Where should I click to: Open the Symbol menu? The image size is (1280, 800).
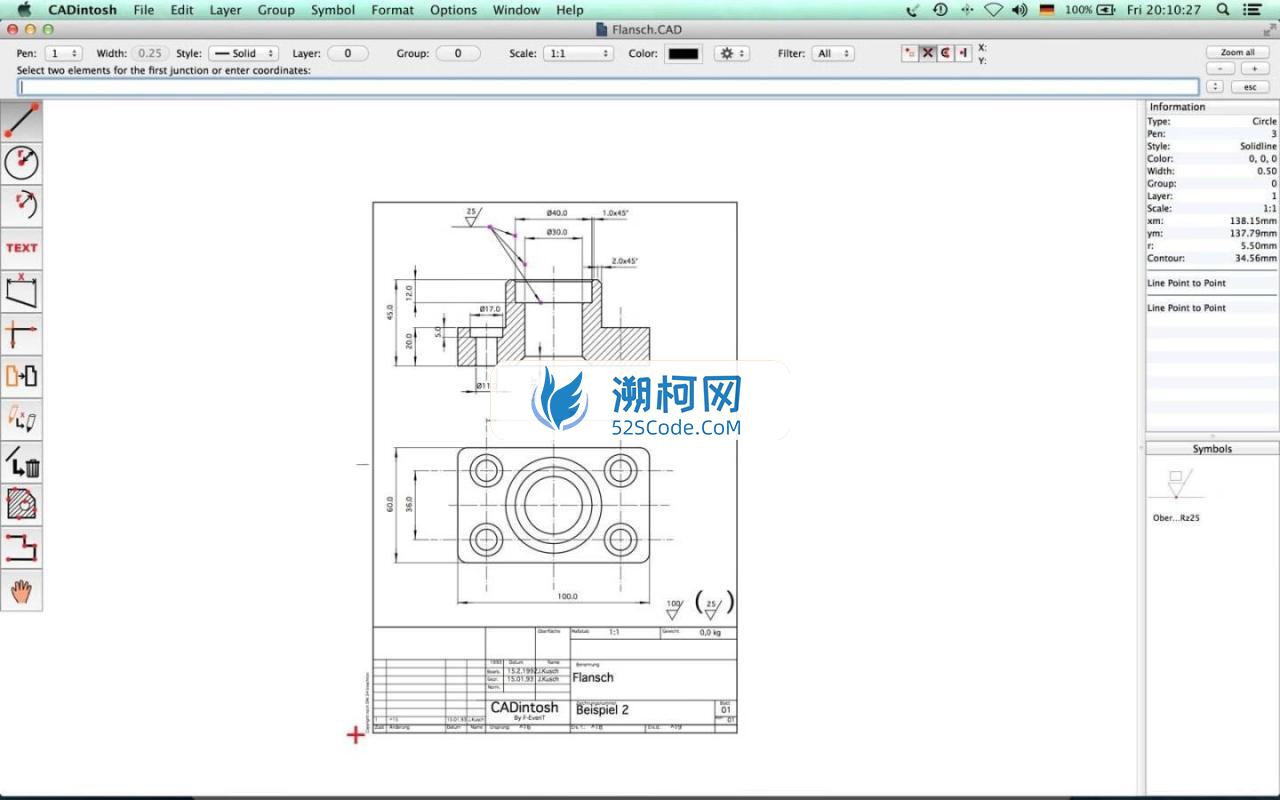click(332, 10)
